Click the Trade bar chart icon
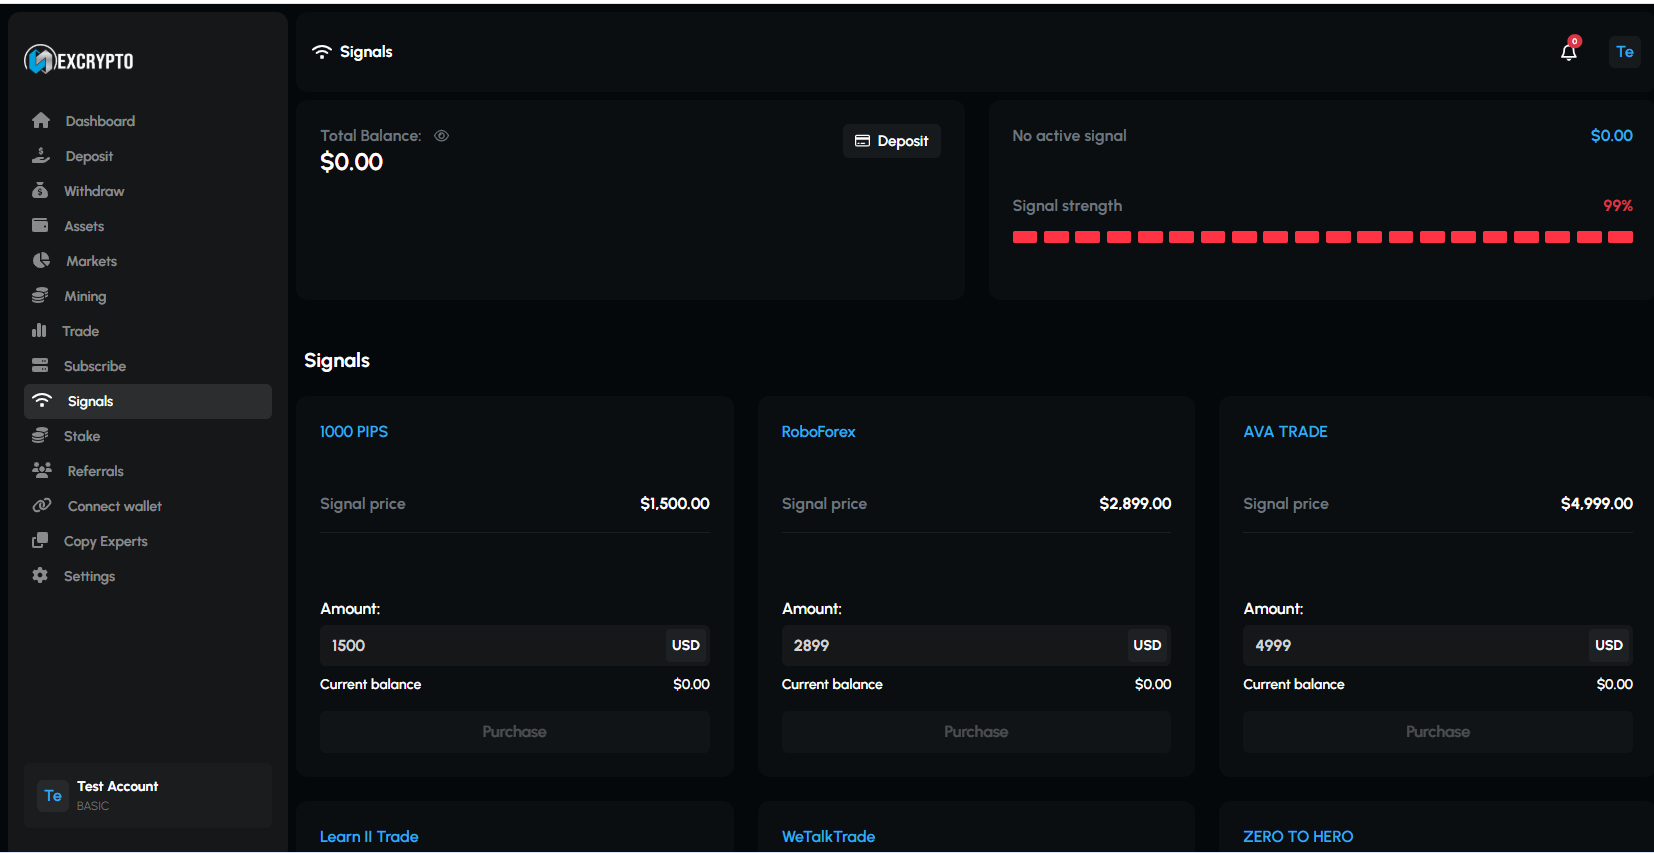This screenshot has height=853, width=1654. [x=39, y=330]
